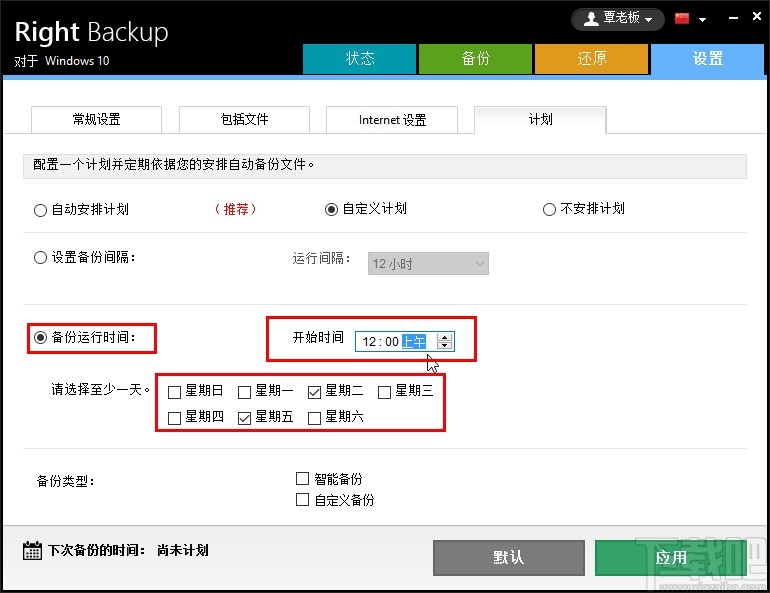Check the 星期日 checkbox
The width and height of the screenshot is (770, 593).
(x=174, y=392)
